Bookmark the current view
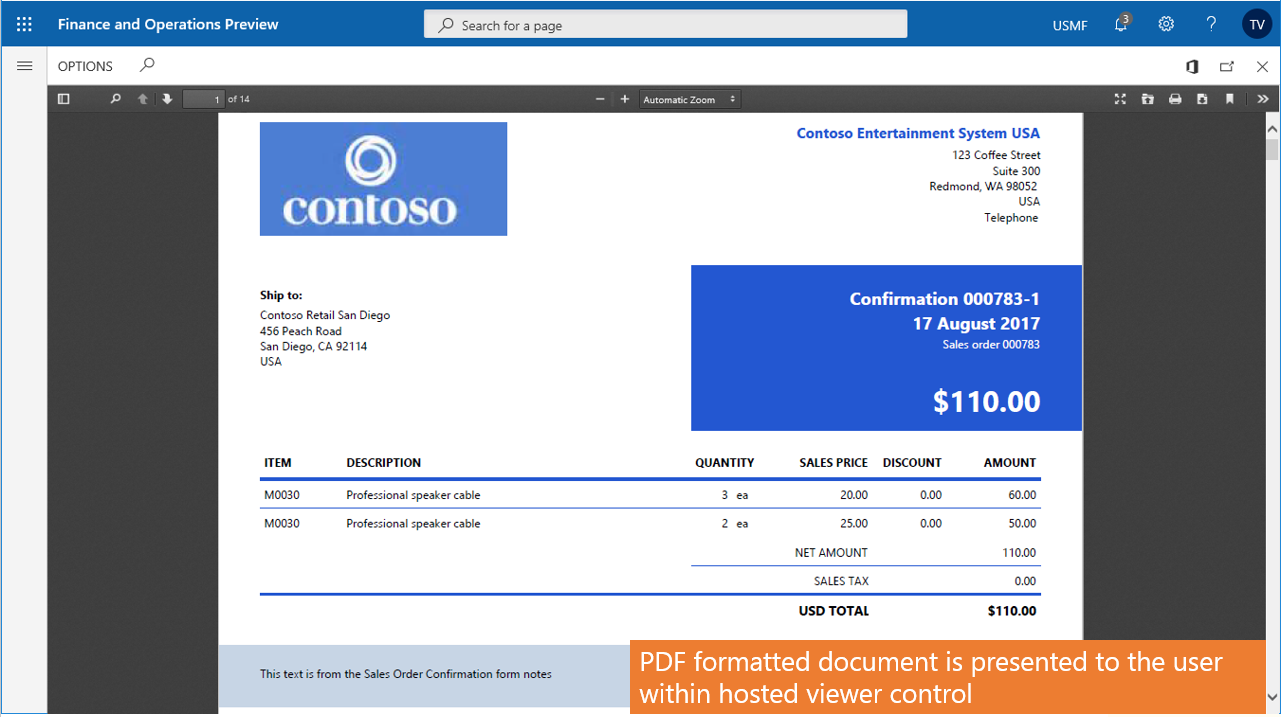 pyautogui.click(x=1229, y=99)
